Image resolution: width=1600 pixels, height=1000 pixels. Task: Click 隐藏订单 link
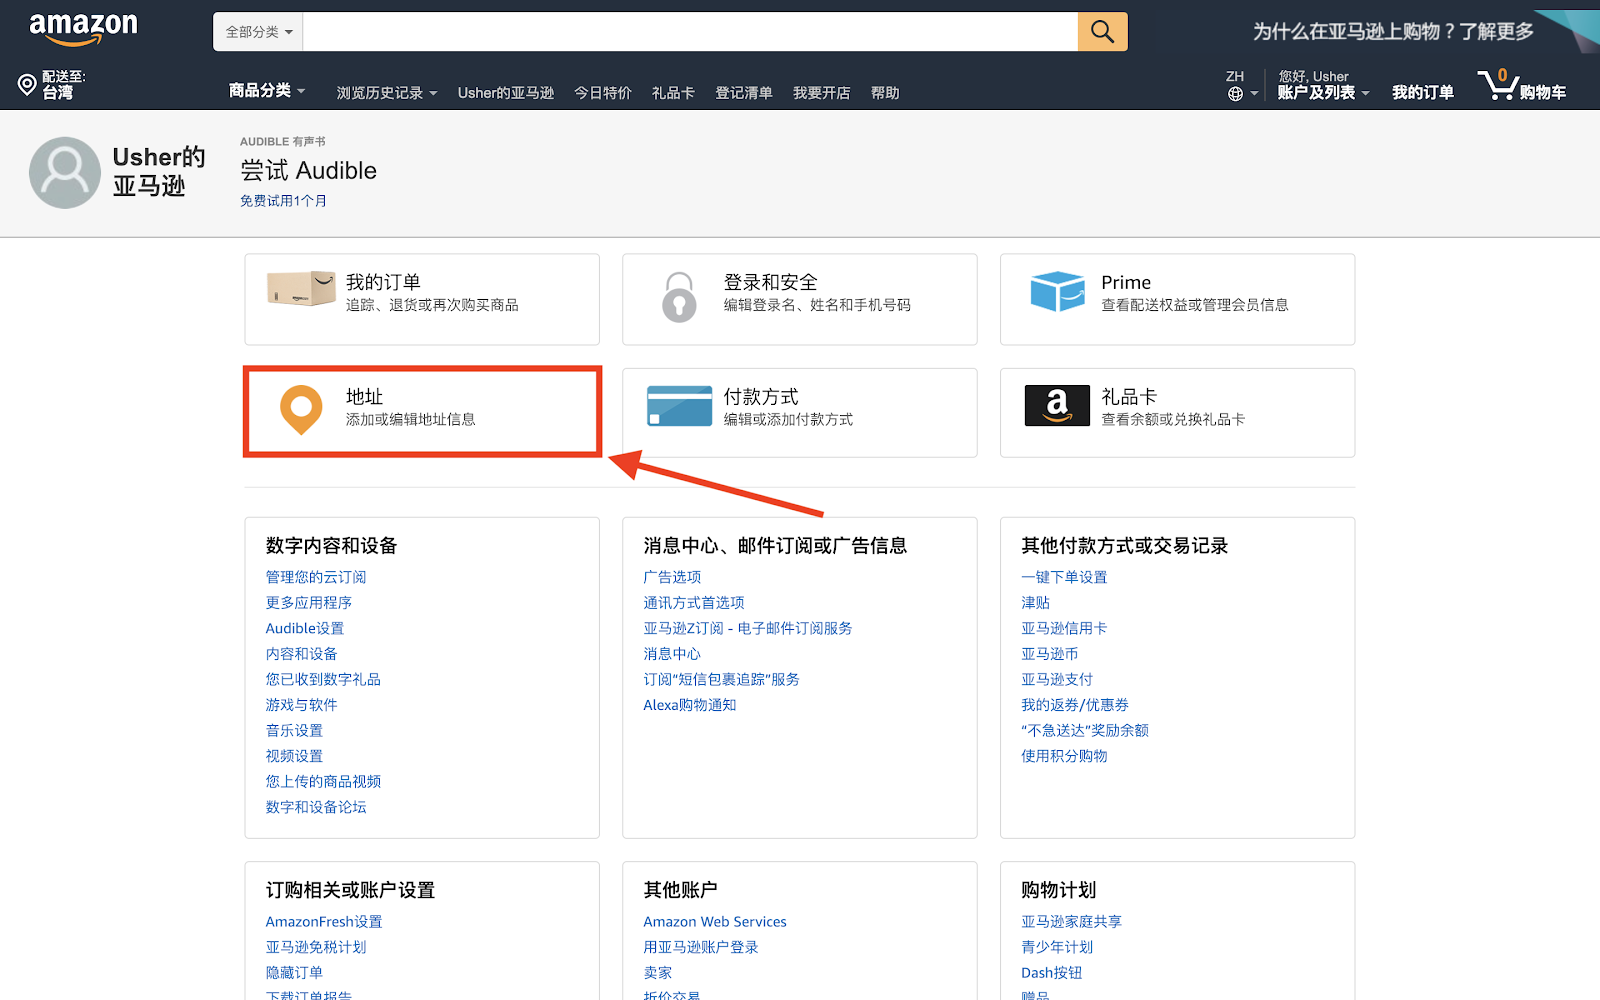(295, 973)
